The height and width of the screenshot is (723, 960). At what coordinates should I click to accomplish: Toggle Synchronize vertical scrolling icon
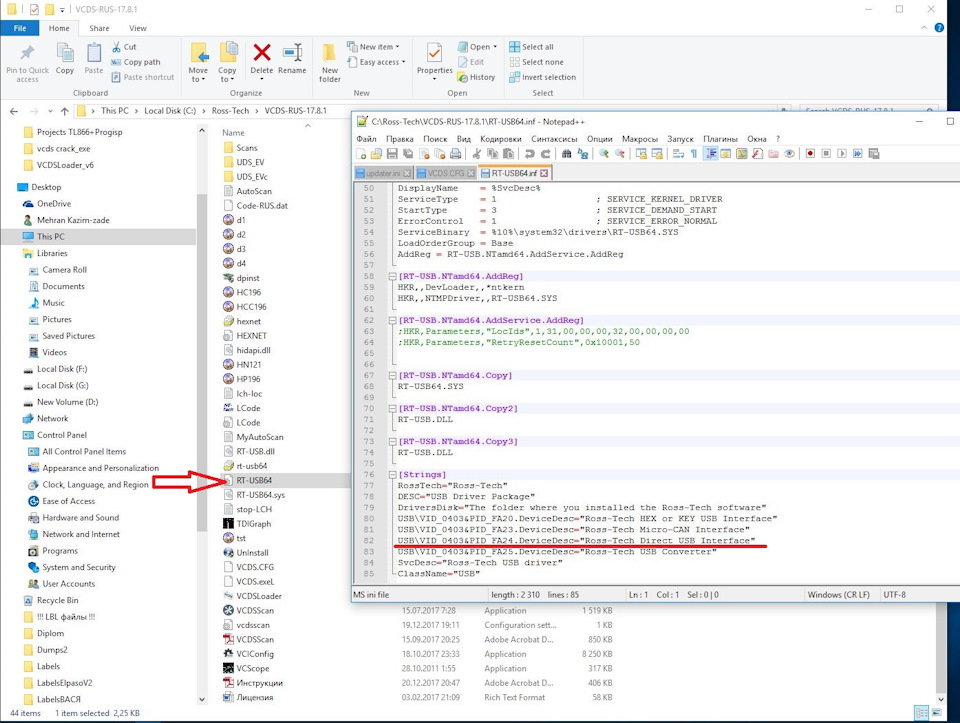[642, 154]
